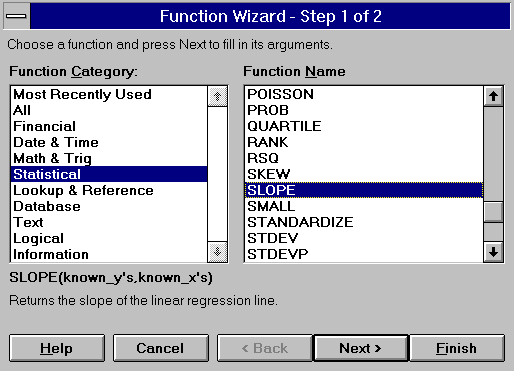Pick the SMALL function

[364, 206]
